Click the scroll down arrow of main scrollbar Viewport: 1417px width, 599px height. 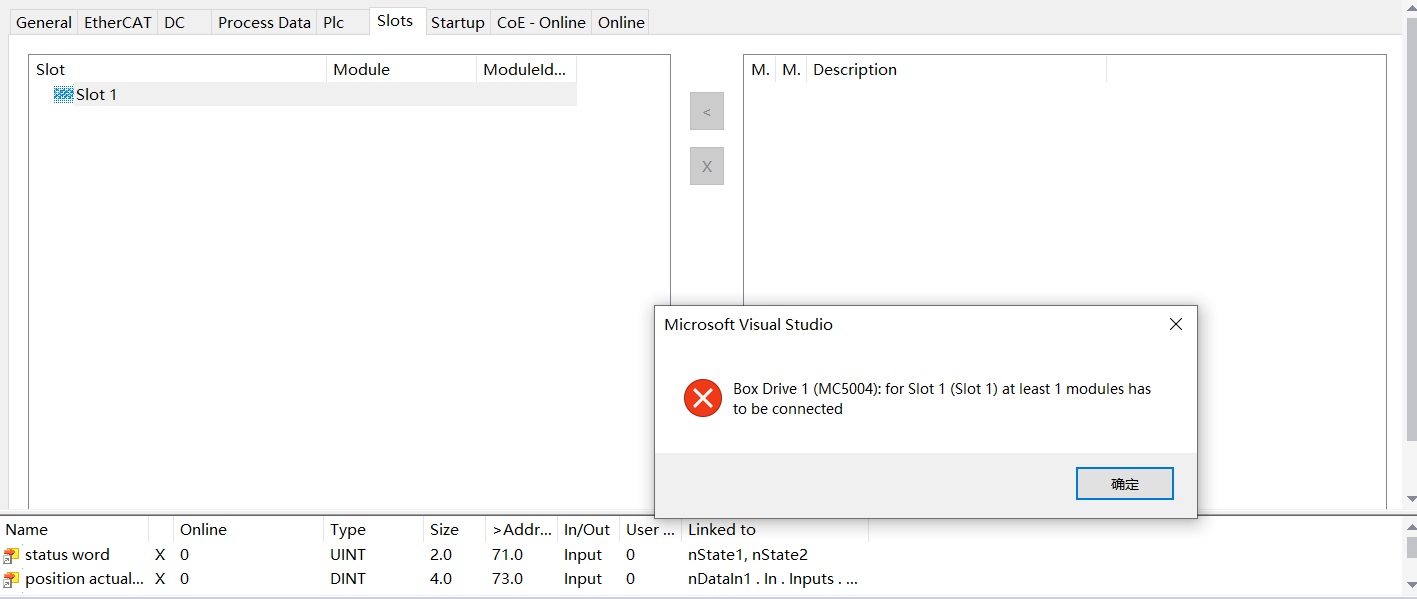pyautogui.click(x=1410, y=499)
